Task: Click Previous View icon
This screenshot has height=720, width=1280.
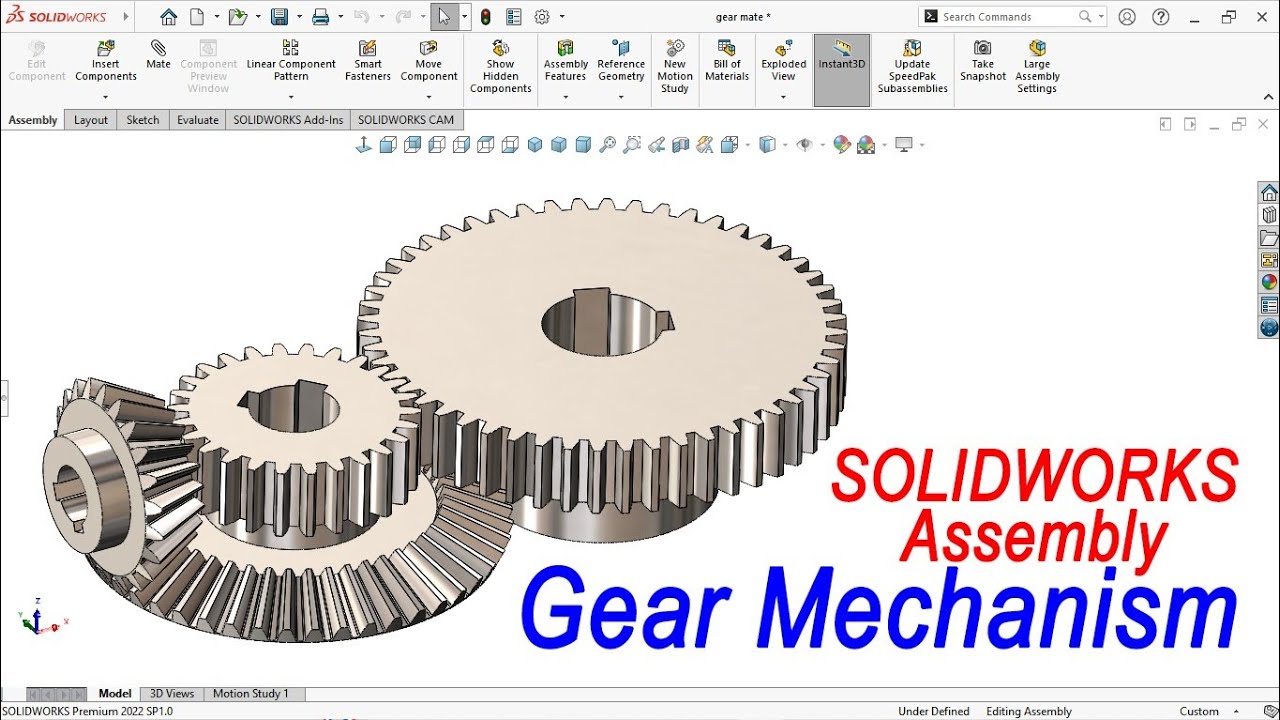Action: click(656, 145)
